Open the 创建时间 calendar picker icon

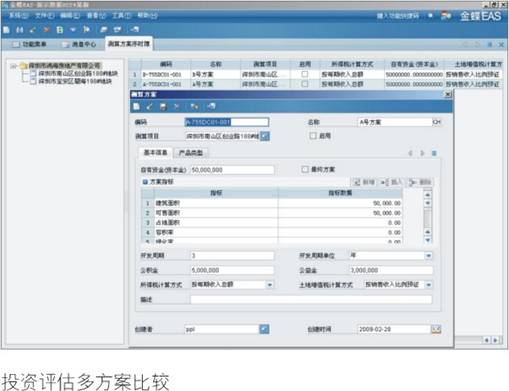click(436, 329)
